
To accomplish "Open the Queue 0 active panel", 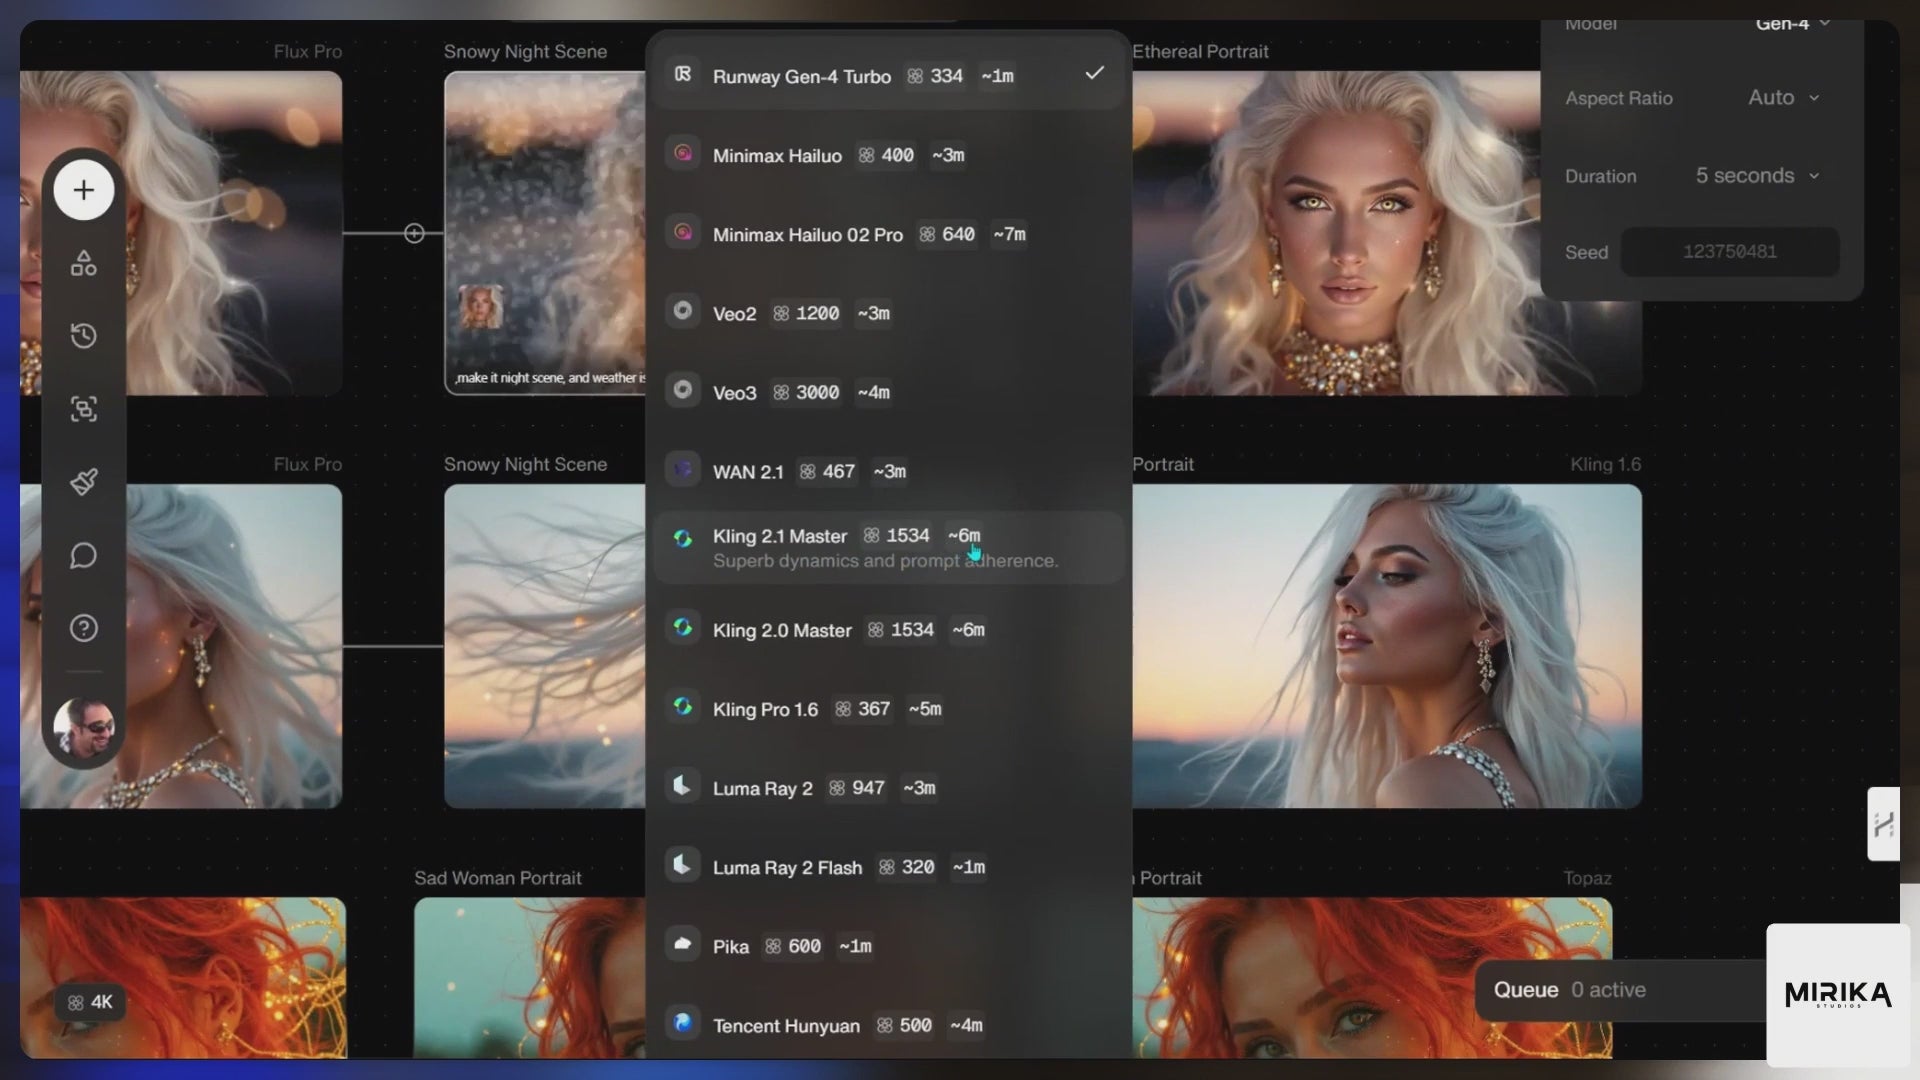I will 1620,990.
